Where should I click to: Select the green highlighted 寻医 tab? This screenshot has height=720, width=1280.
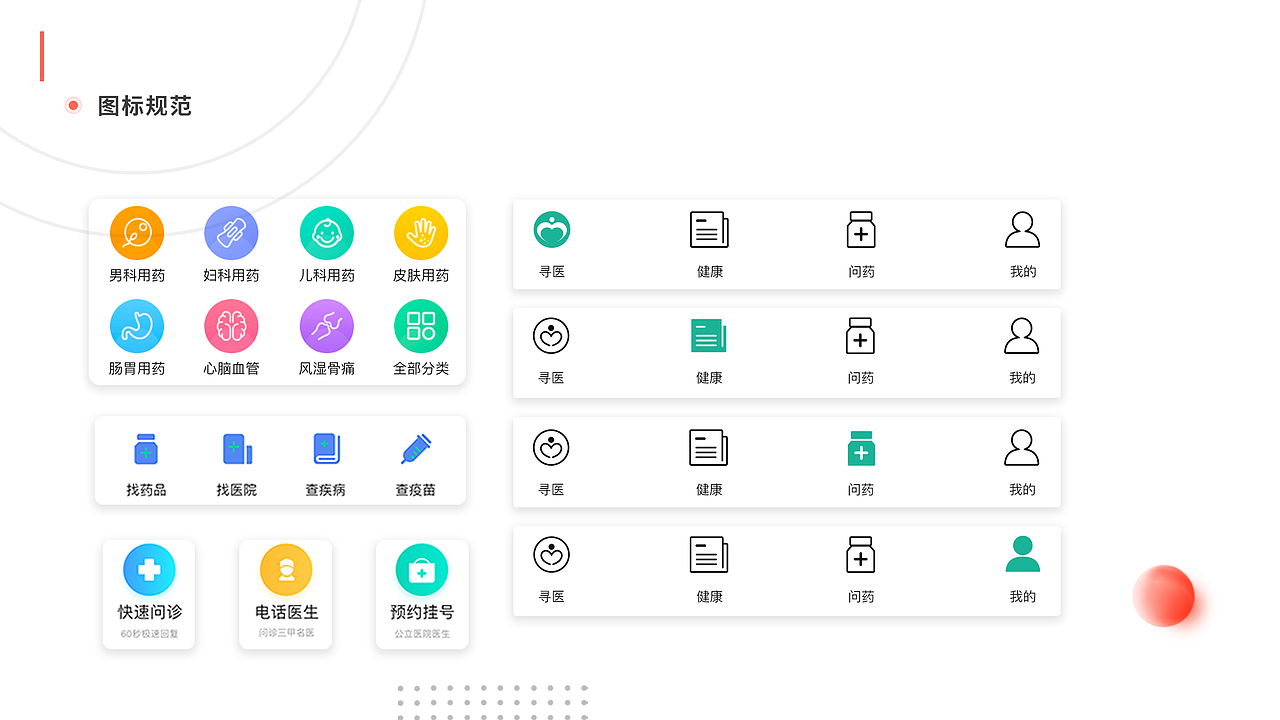point(552,244)
